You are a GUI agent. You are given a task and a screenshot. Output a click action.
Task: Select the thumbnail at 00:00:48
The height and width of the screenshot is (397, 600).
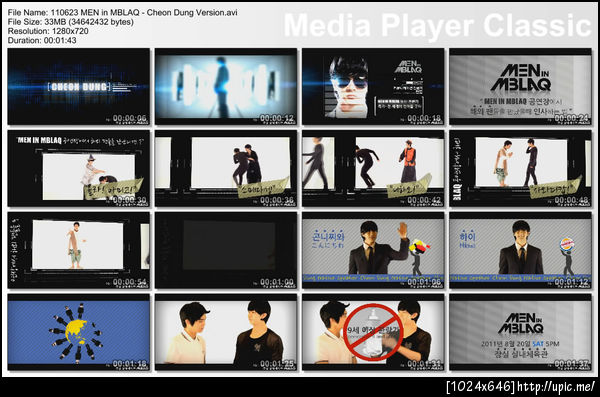click(520, 168)
